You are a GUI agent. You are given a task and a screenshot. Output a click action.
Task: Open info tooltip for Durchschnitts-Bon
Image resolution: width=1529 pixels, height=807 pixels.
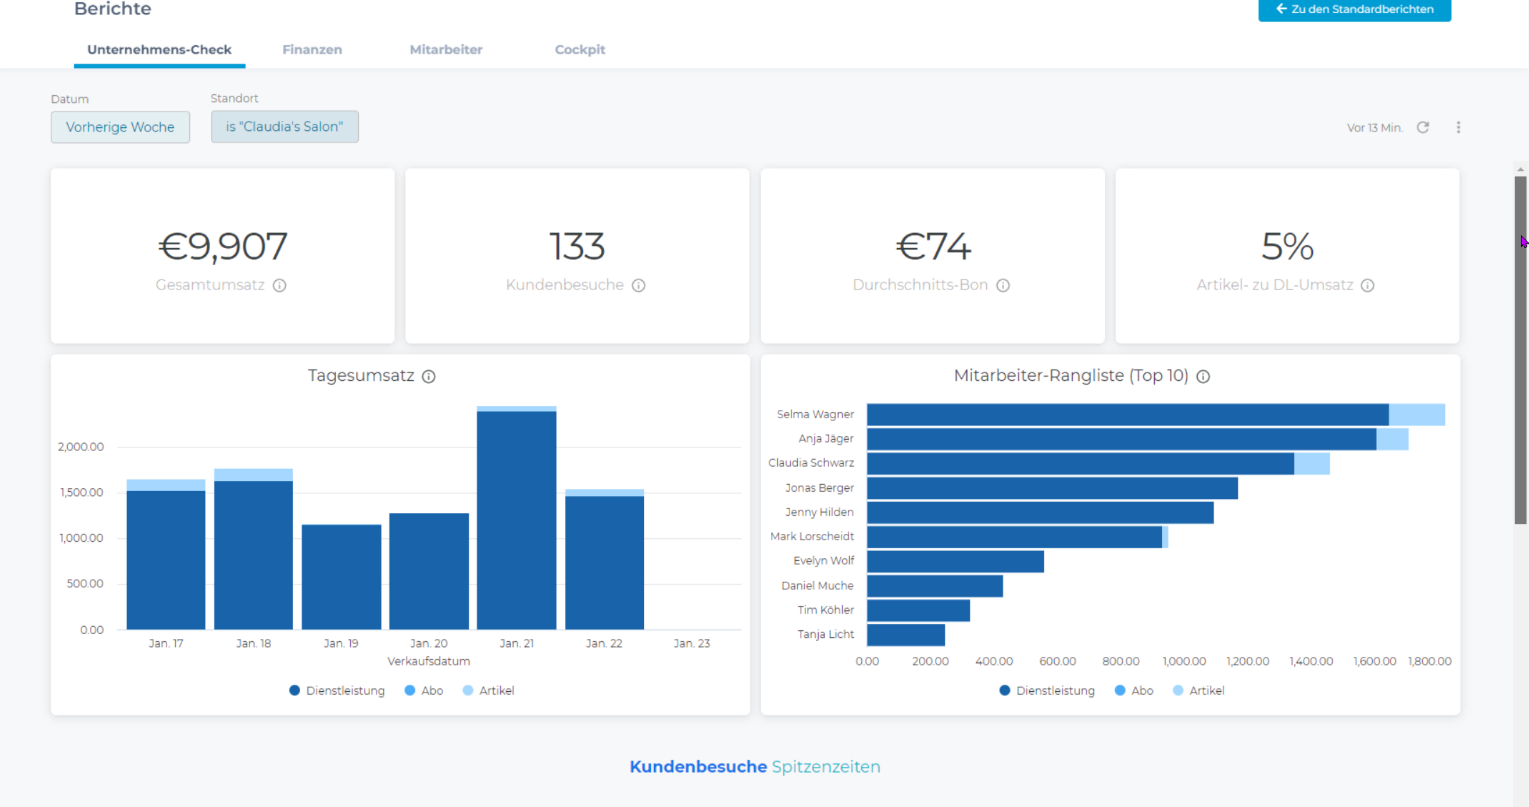click(x=1003, y=285)
